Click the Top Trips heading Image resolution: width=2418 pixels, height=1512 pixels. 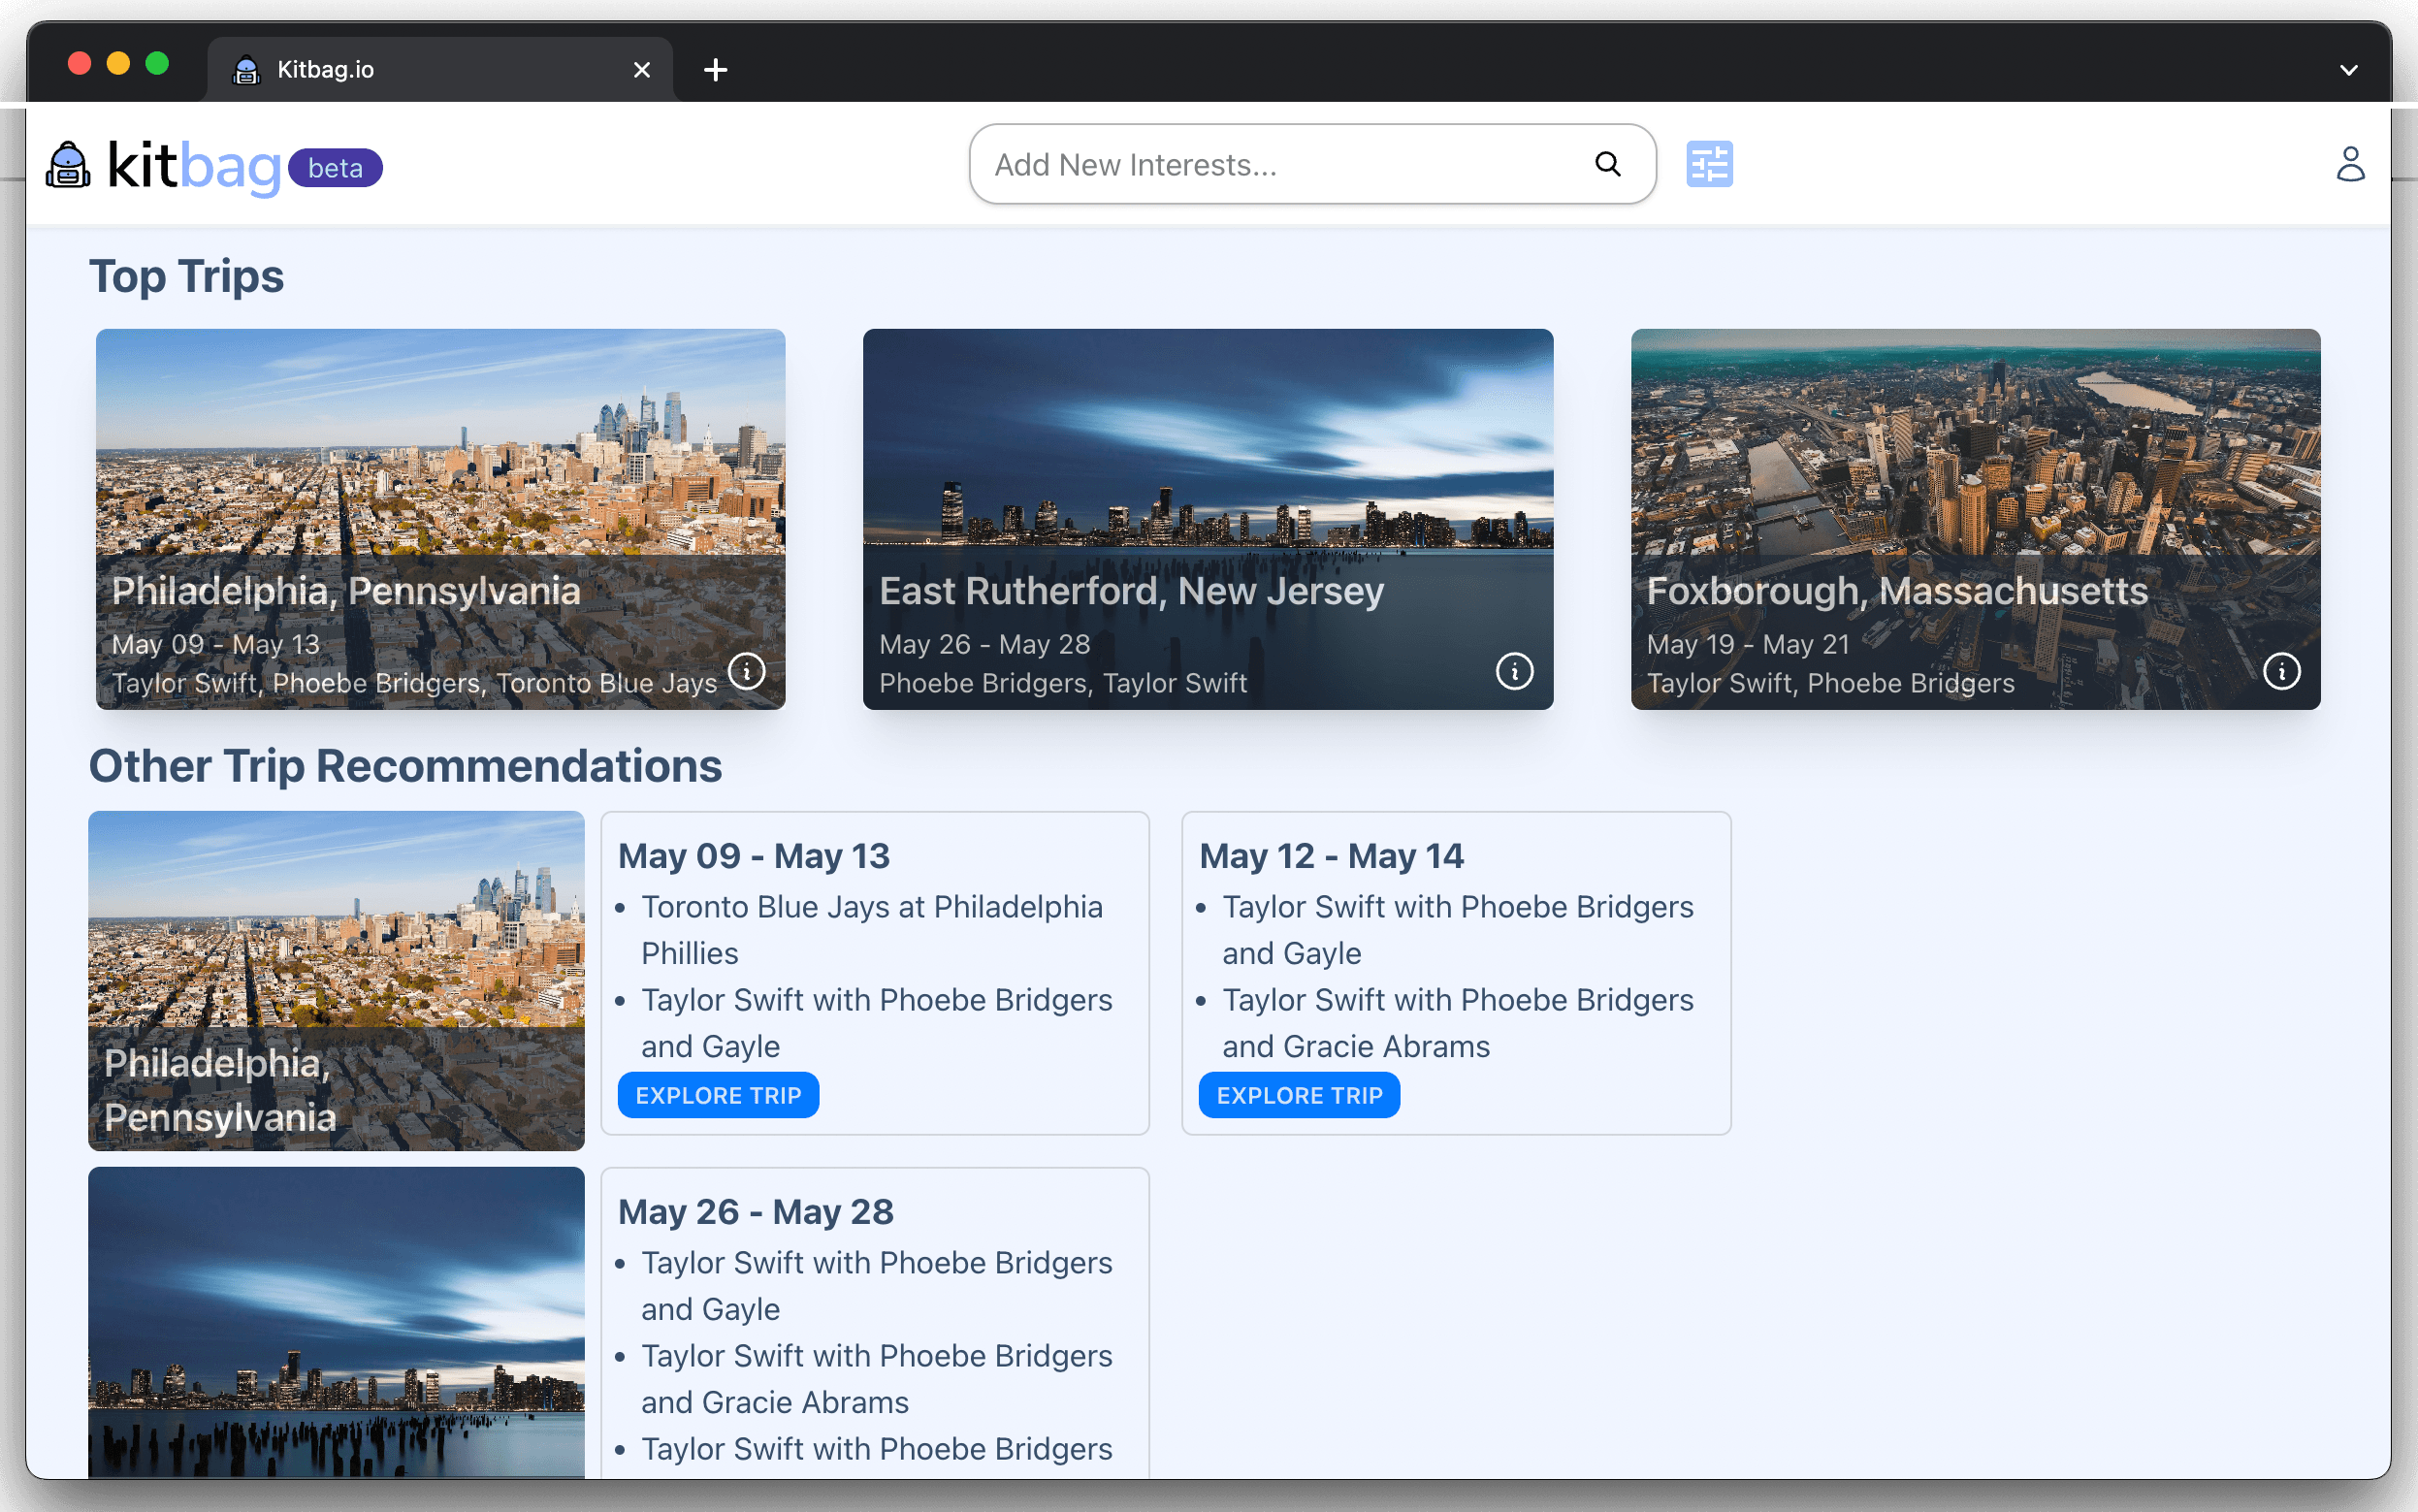click(x=186, y=276)
